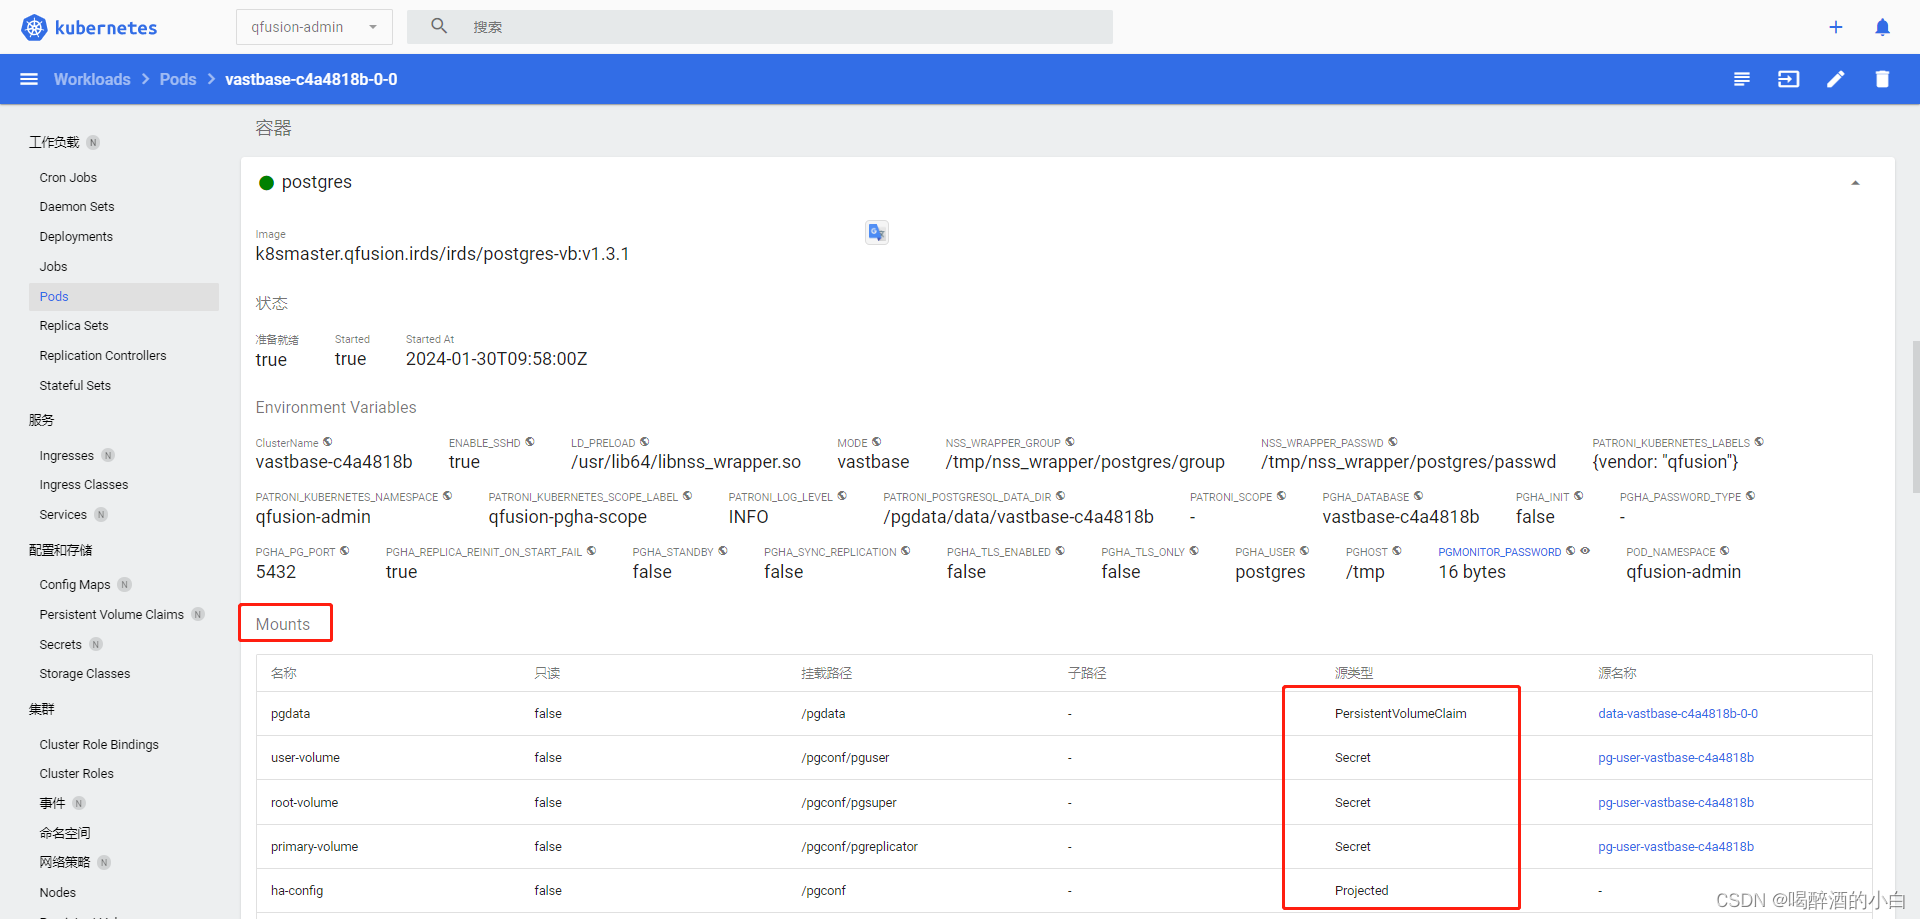Open Daemon Sets in sidebar

coord(77,207)
